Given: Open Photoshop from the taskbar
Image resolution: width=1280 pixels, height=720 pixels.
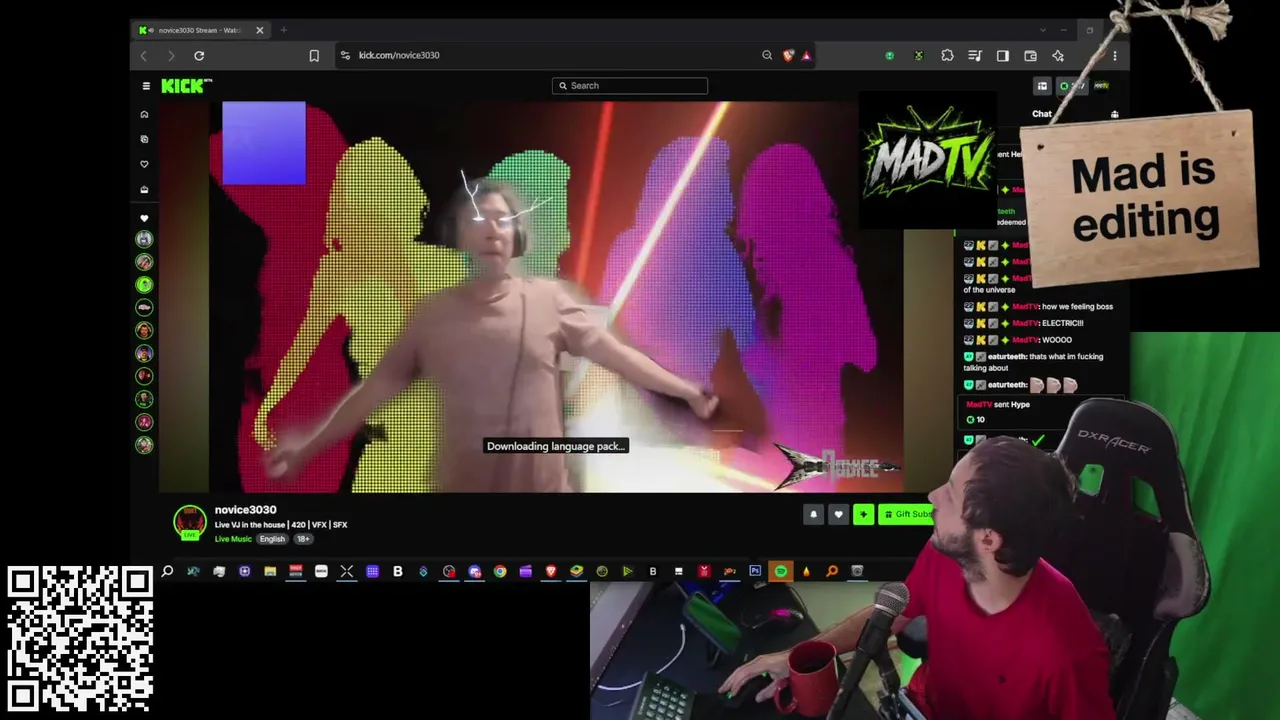Looking at the screenshot, I should pos(755,571).
